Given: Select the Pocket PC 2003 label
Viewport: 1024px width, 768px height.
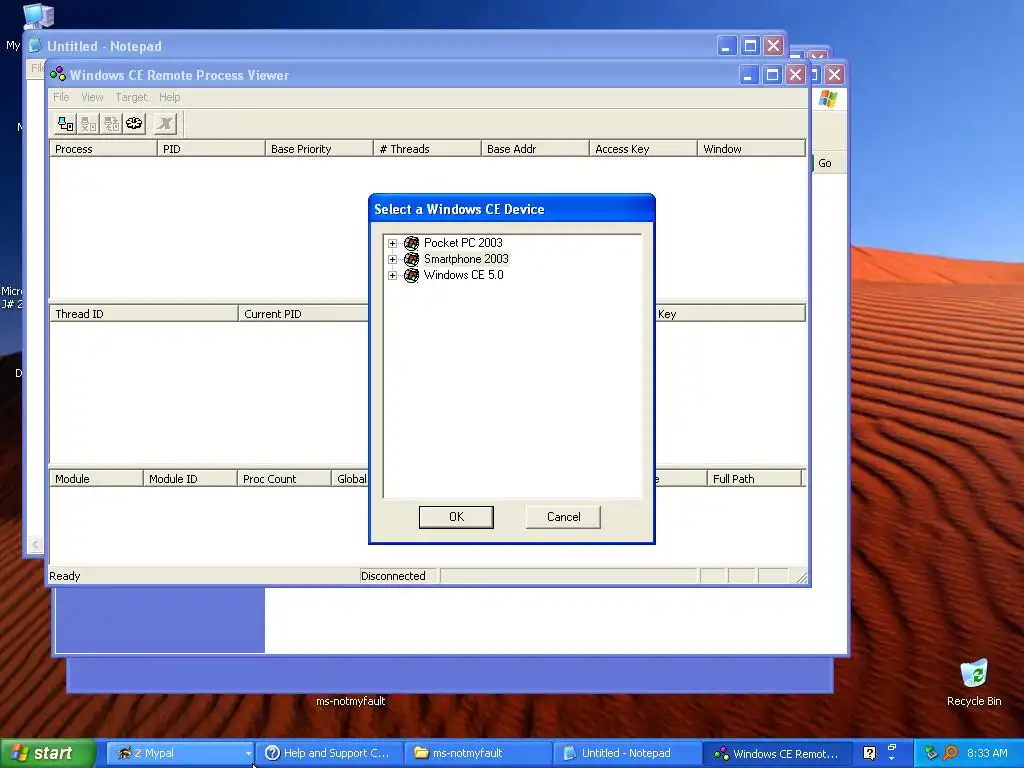Looking at the screenshot, I should click(463, 243).
